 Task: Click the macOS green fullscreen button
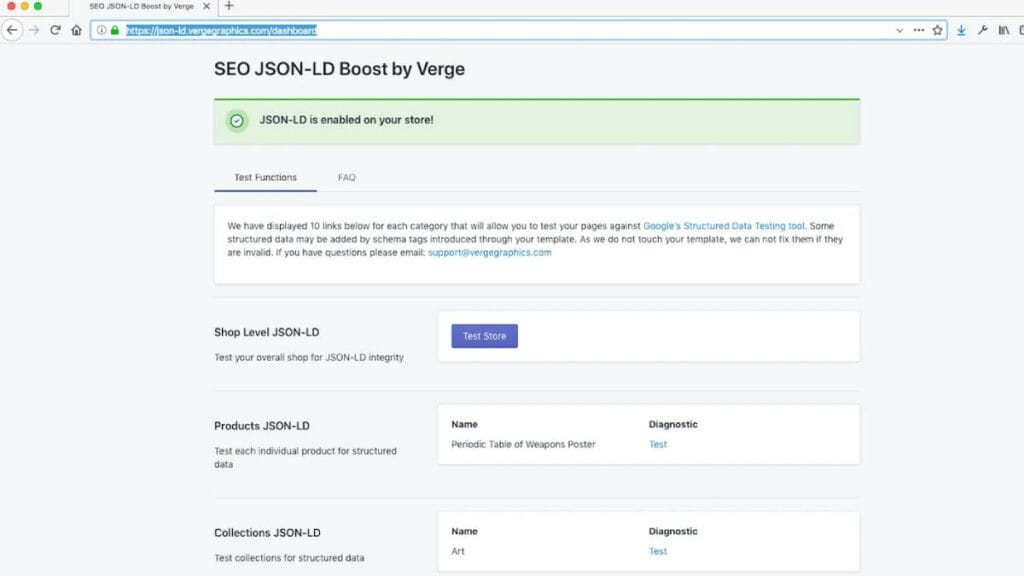tap(38, 6)
